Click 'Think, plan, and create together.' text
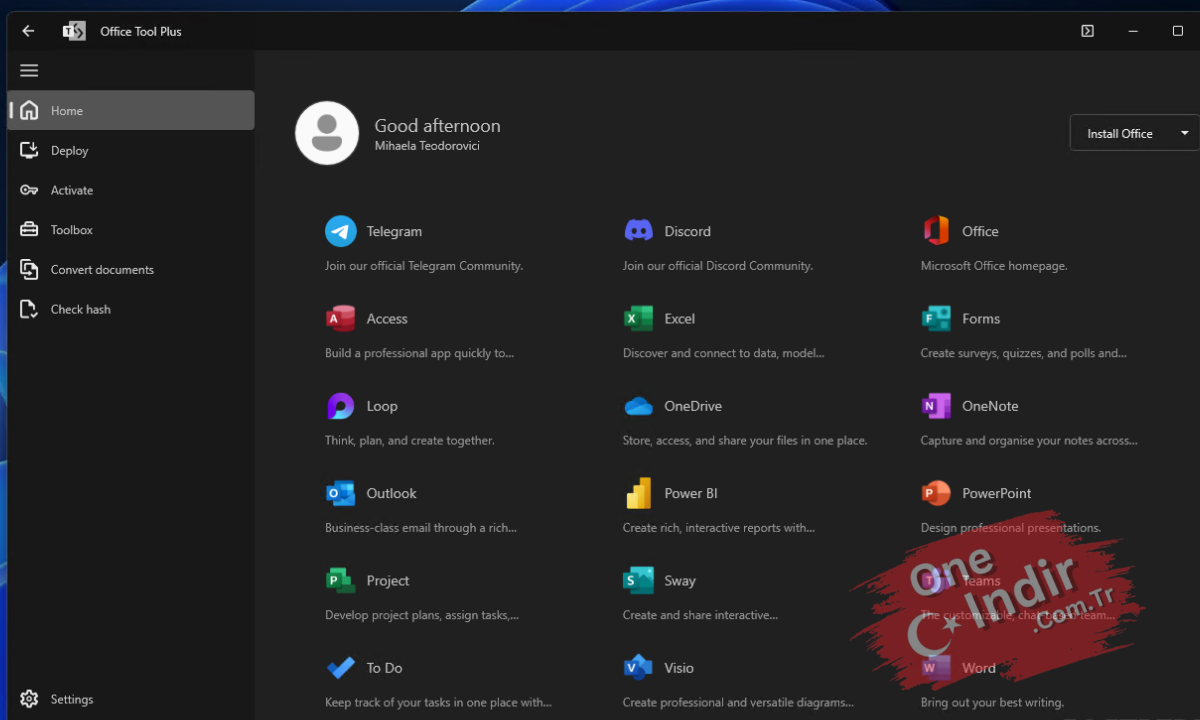1200x720 pixels. coord(410,440)
